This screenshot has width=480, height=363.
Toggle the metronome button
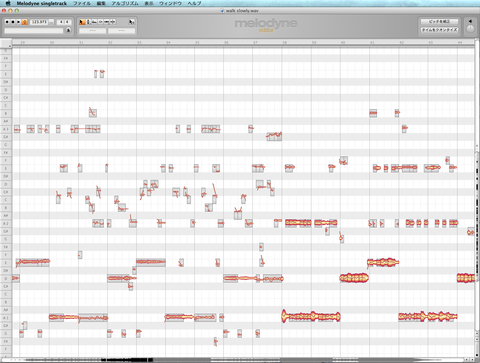point(68,30)
